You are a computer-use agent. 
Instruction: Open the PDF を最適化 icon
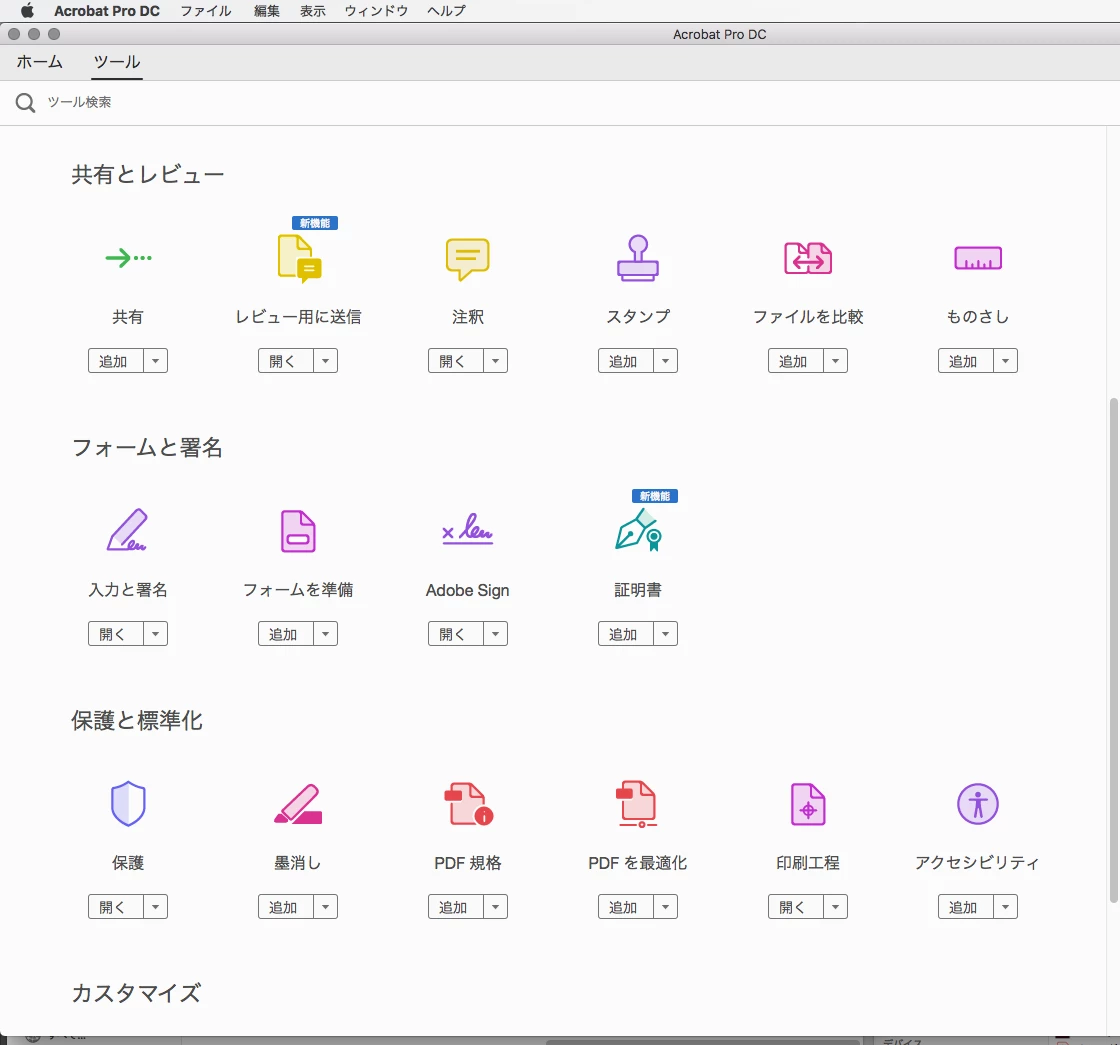[636, 804]
